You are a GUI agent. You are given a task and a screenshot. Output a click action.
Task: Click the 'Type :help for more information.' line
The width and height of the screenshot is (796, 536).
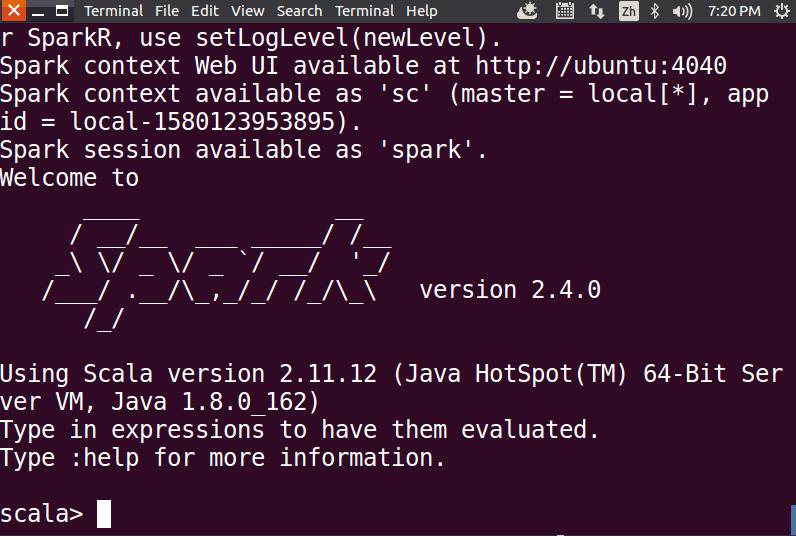coord(222,458)
